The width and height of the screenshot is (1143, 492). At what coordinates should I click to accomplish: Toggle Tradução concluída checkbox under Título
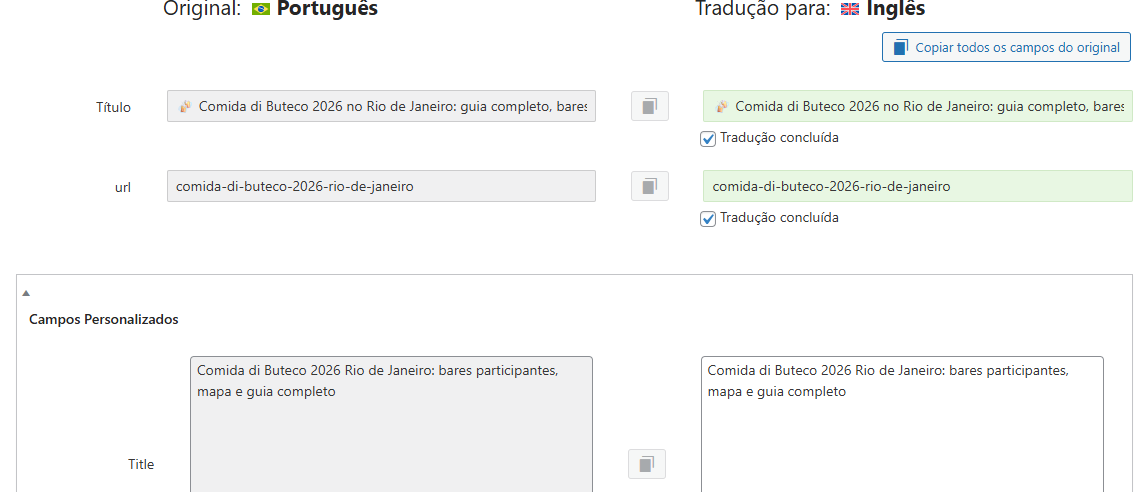click(708, 138)
